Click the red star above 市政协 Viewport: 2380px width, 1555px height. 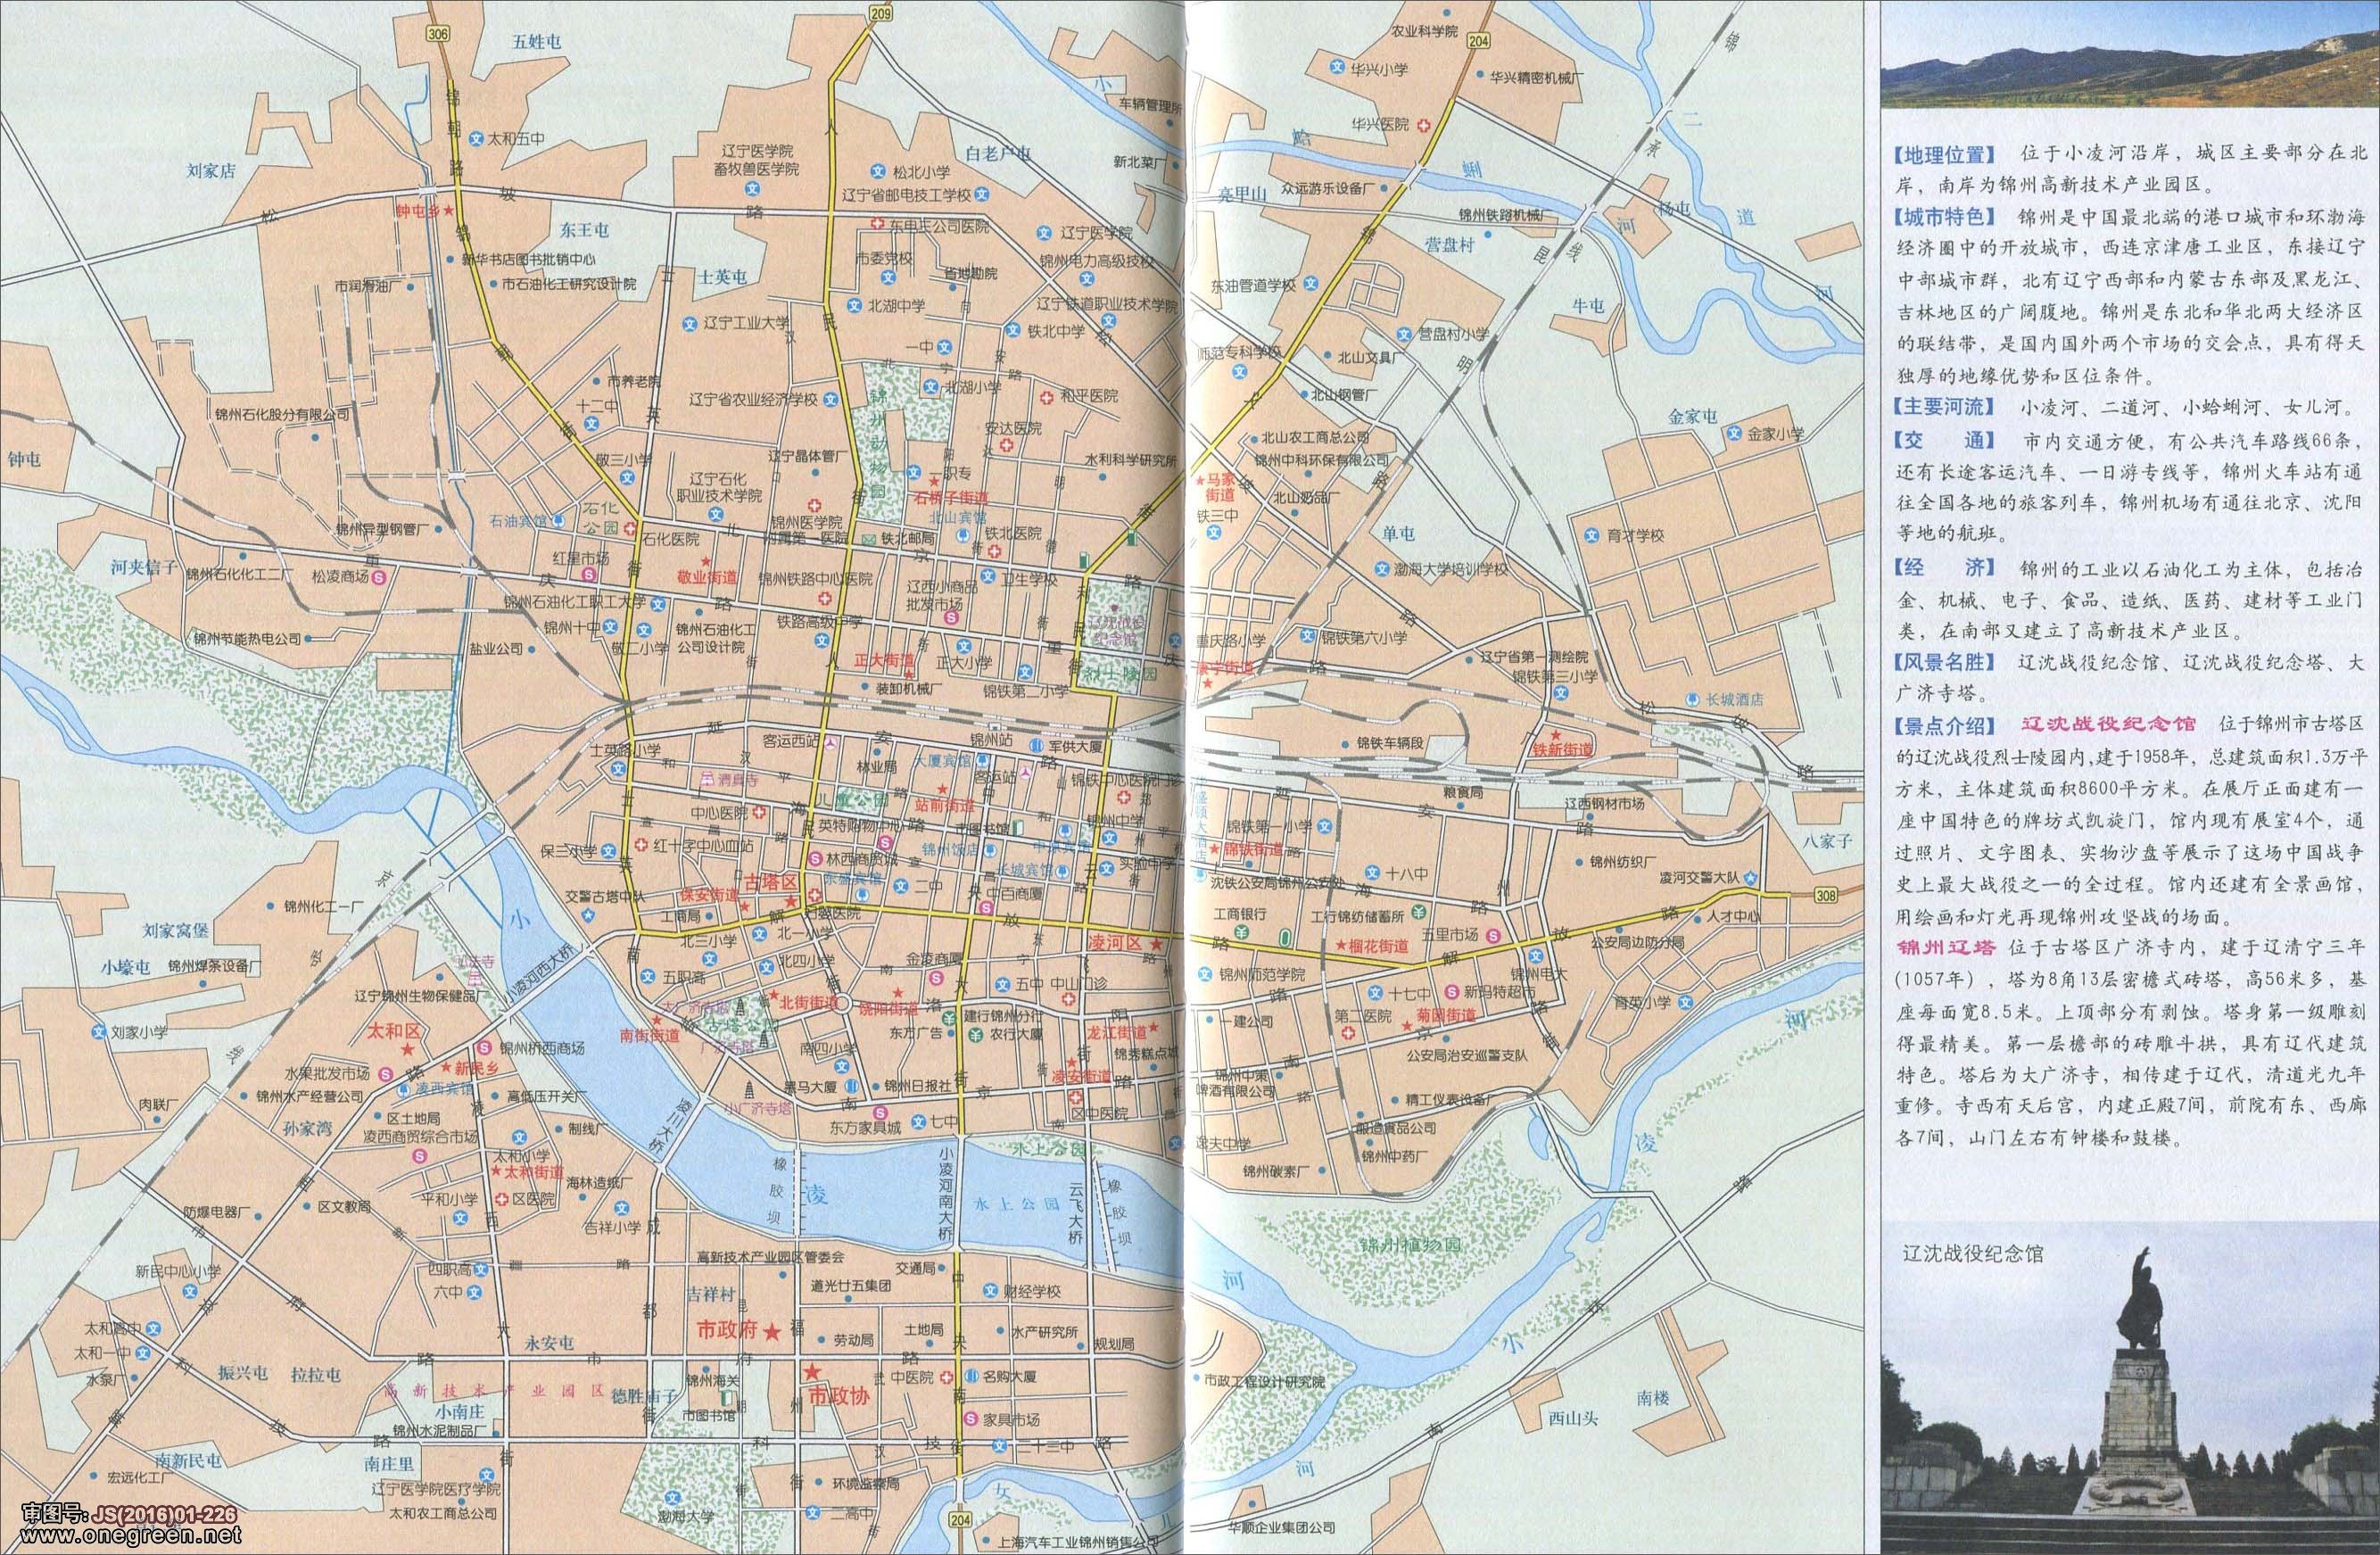[812, 1372]
